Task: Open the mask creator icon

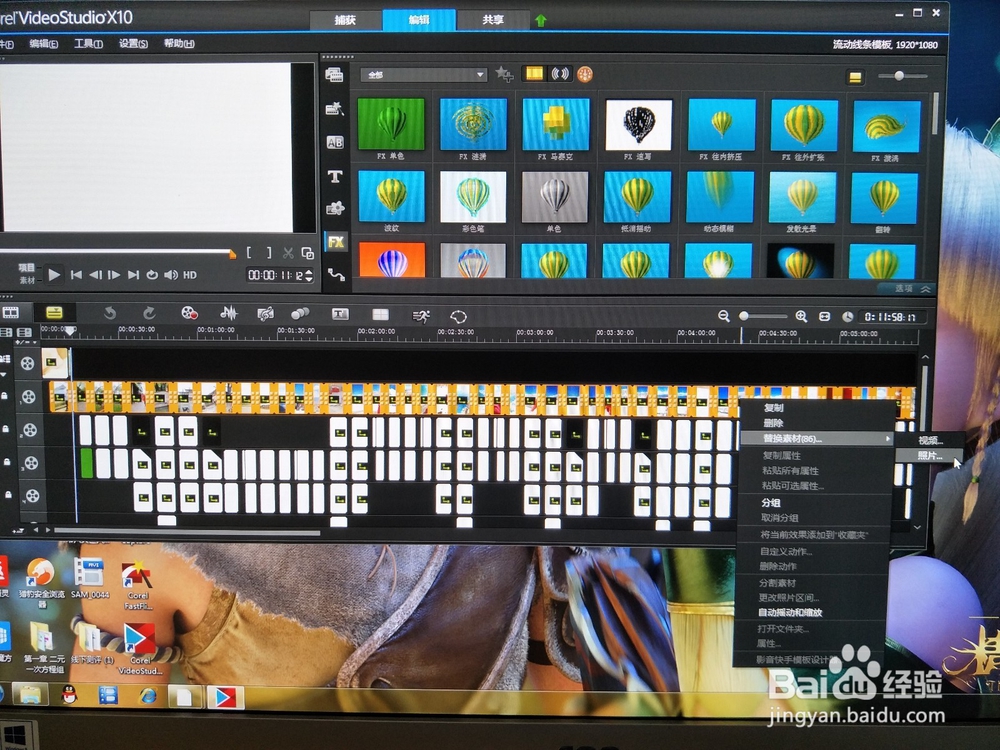Action: 458,316
